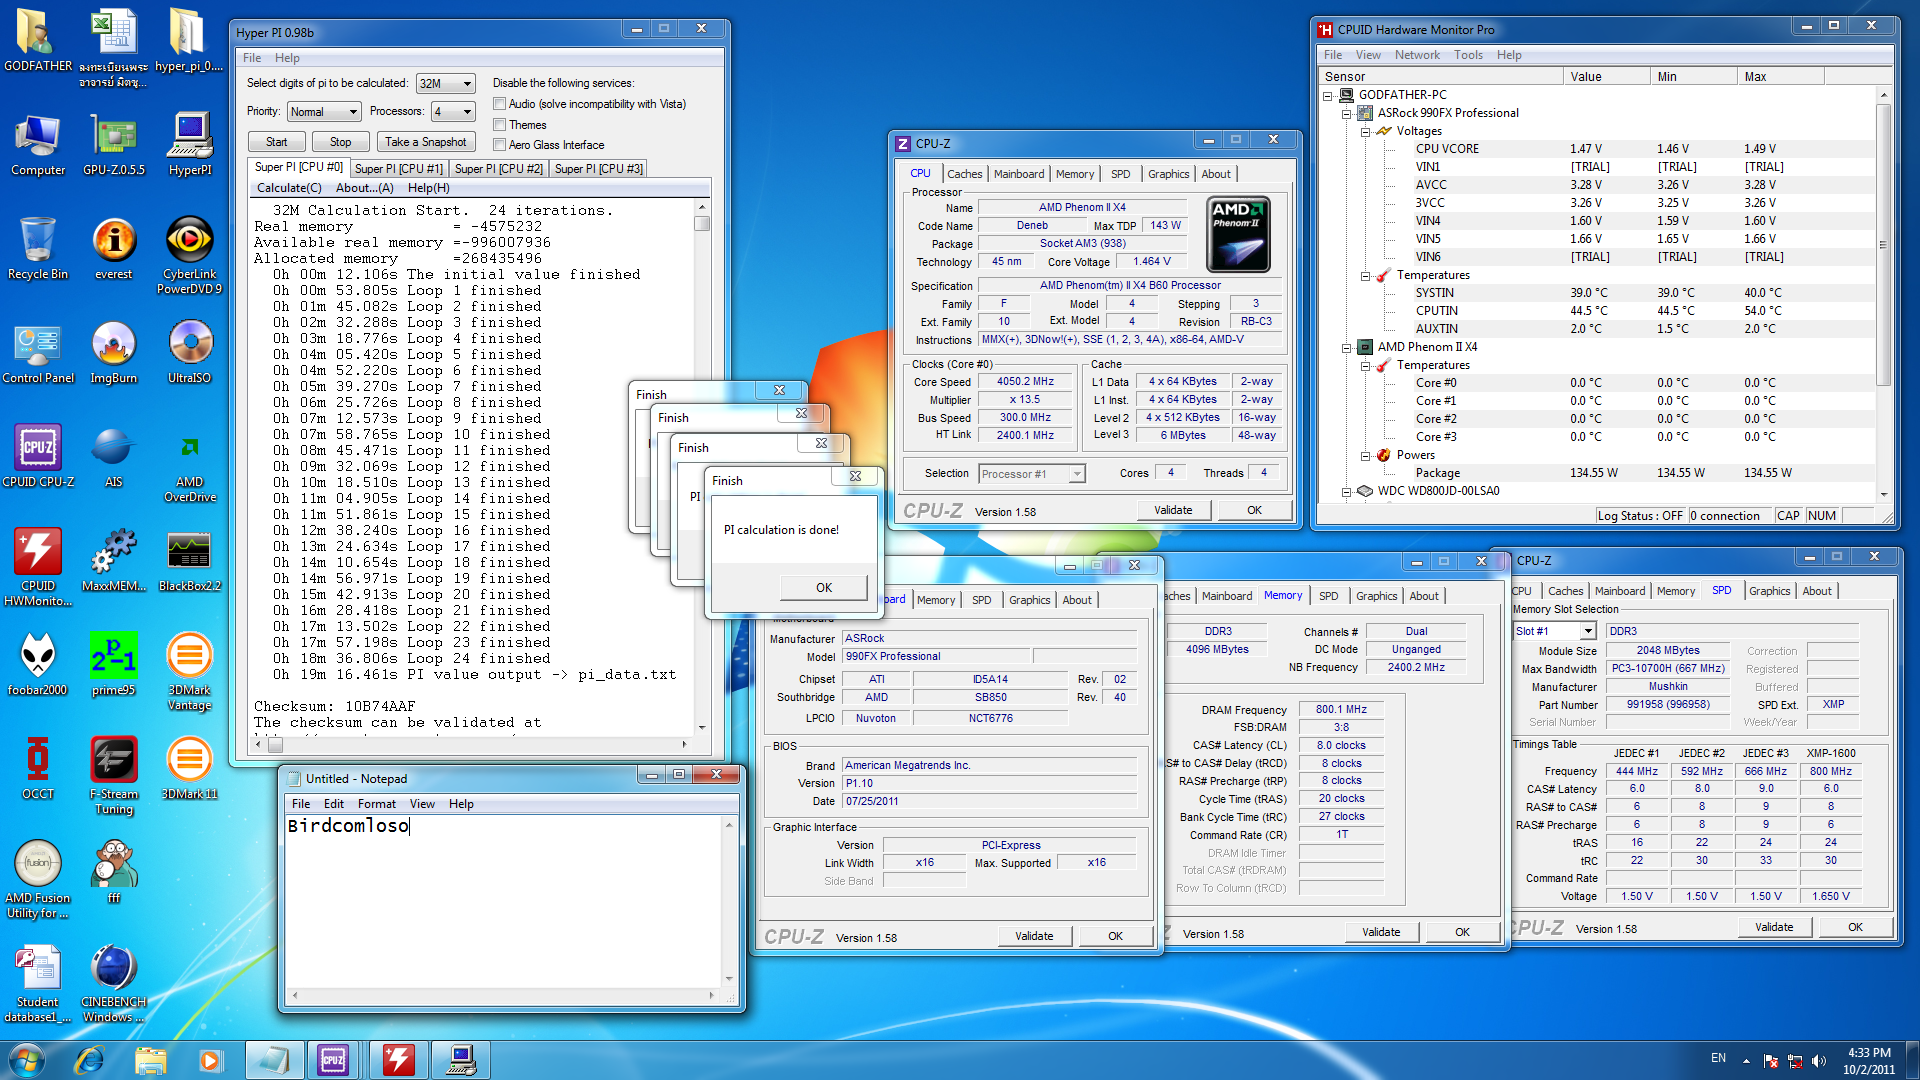Switch to Super PI CPU #2 tab
1920x1080 pixels.
[x=498, y=169]
